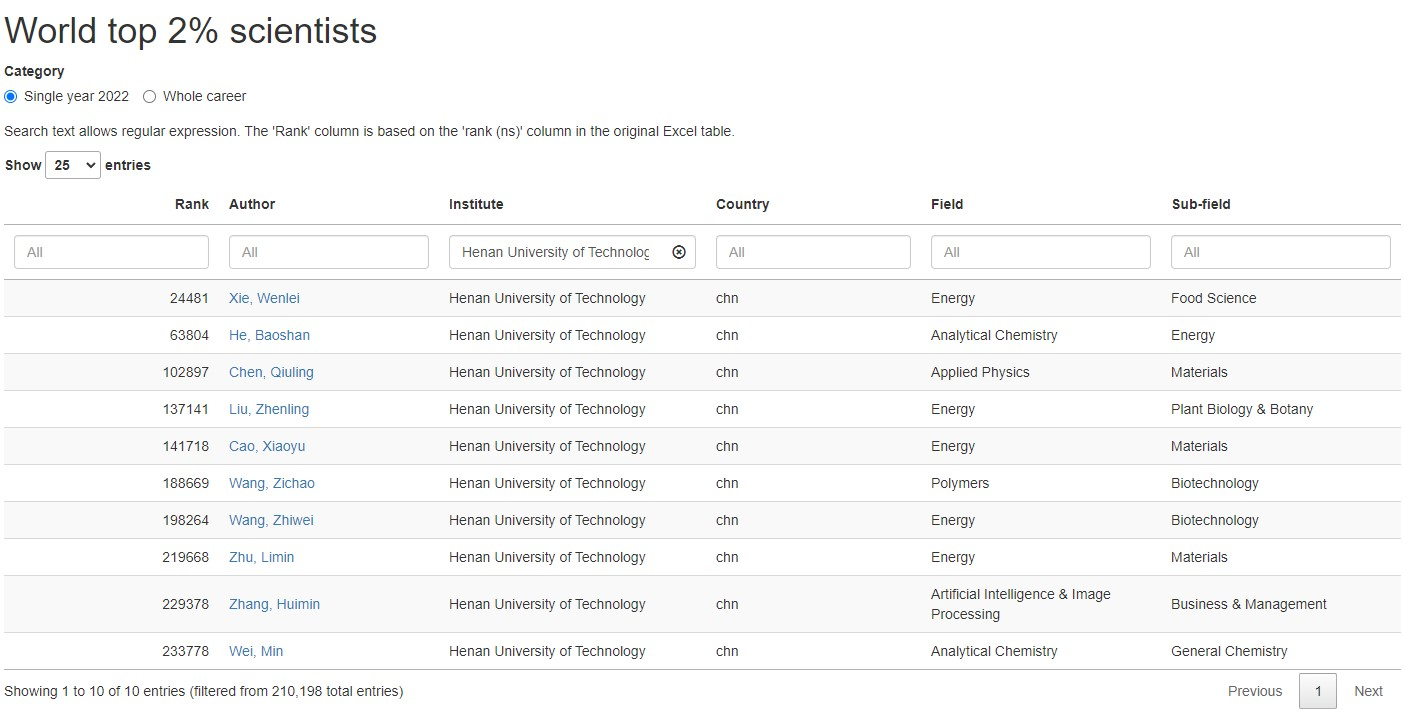Open author link Xie, Wenlei
1403x716 pixels.
264,298
